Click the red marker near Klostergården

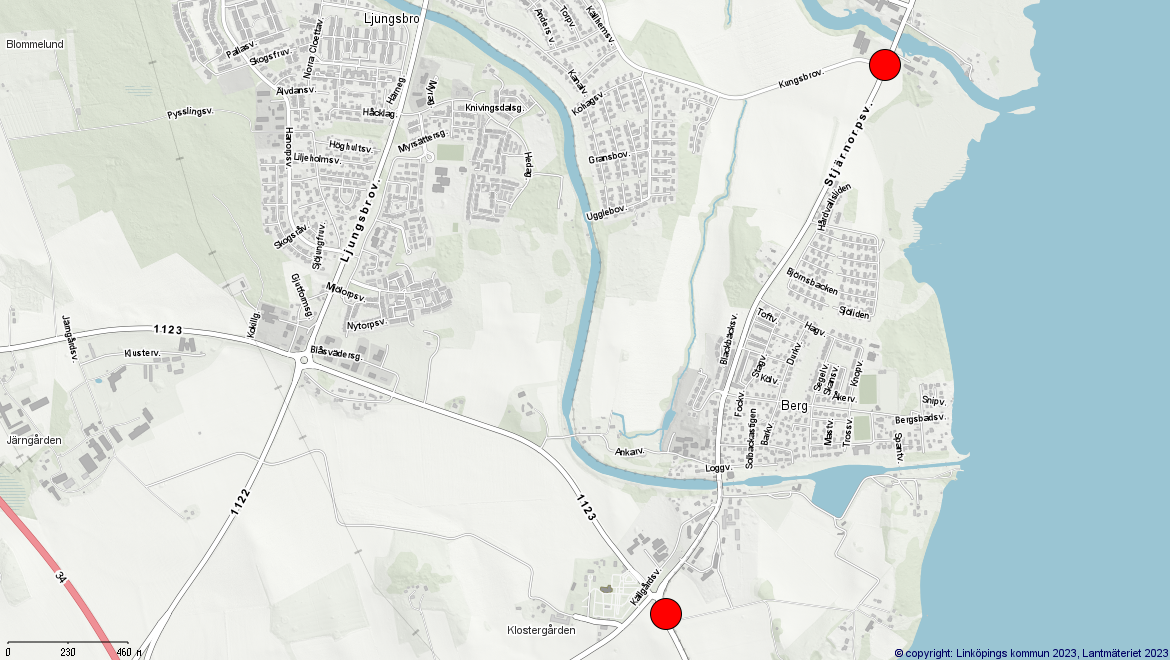pyautogui.click(x=666, y=613)
